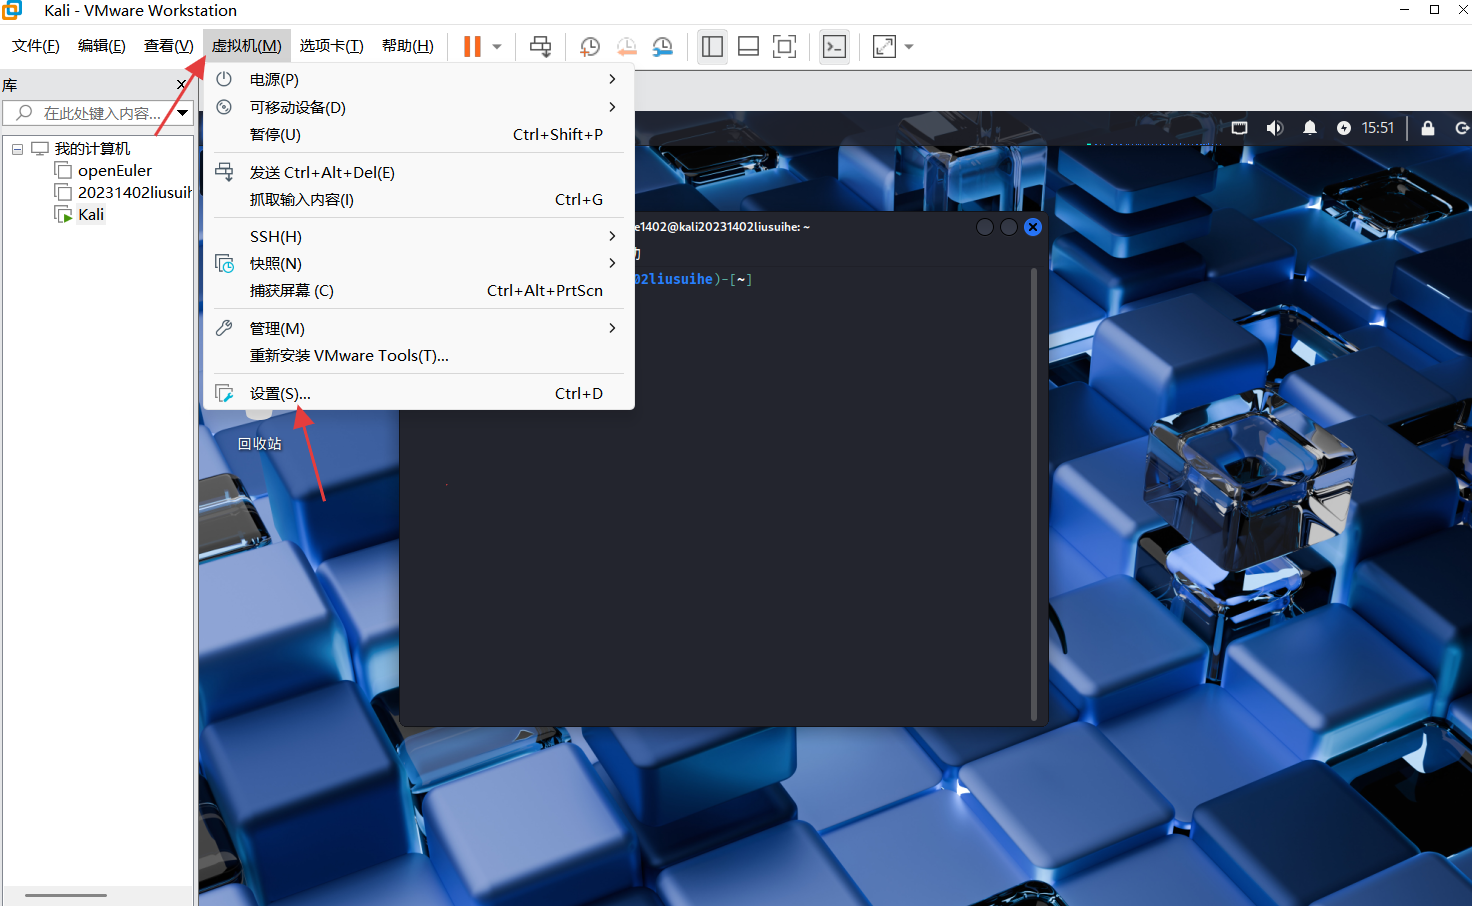
Task: Select 抓取输入内容(I) menu entry
Action: (419, 199)
